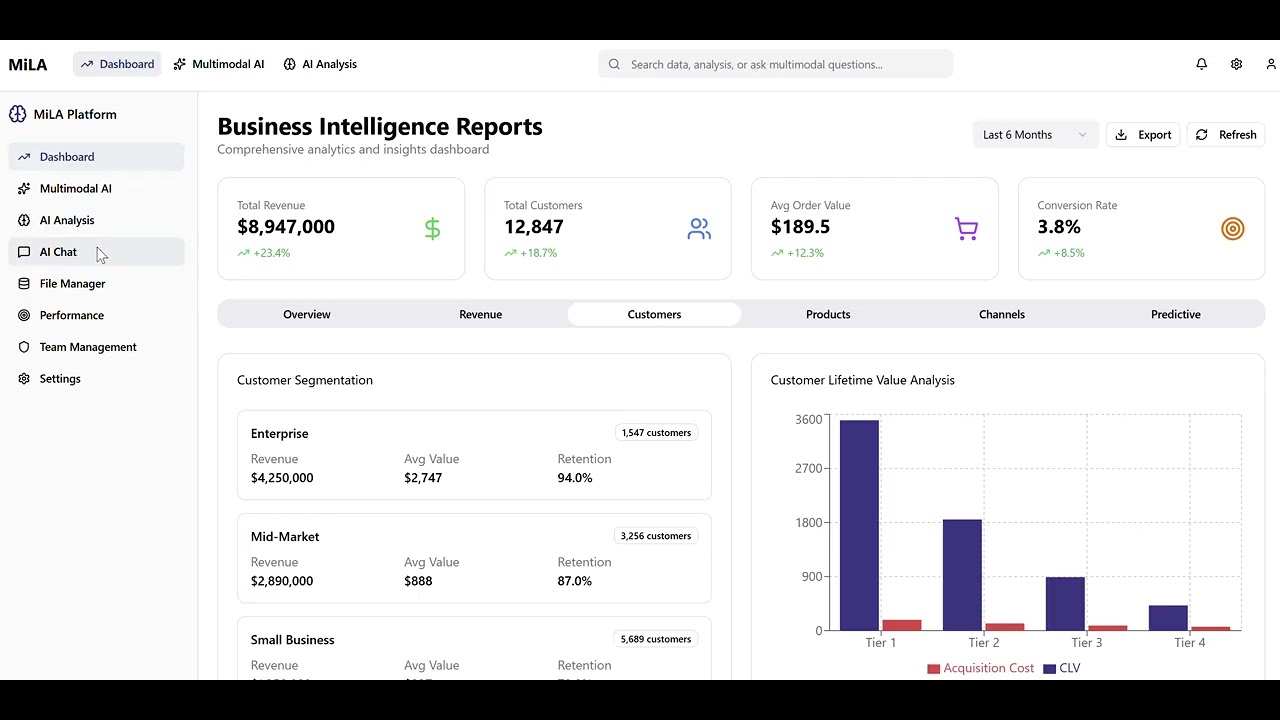Click the 94.0% retention value

pyautogui.click(x=575, y=478)
